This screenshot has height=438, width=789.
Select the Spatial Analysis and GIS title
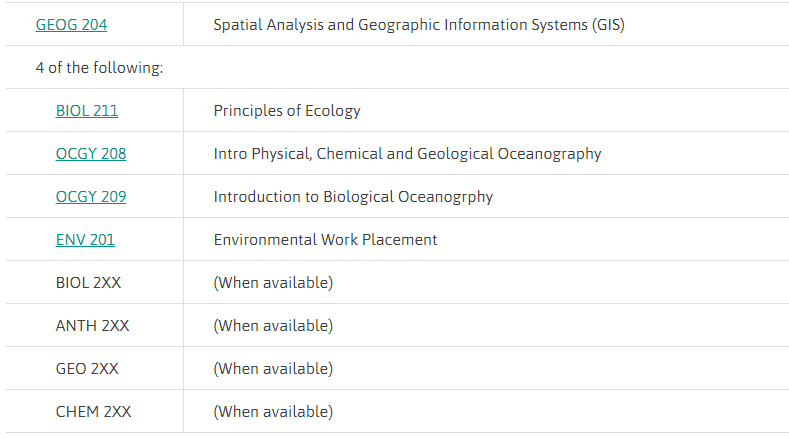coord(418,25)
